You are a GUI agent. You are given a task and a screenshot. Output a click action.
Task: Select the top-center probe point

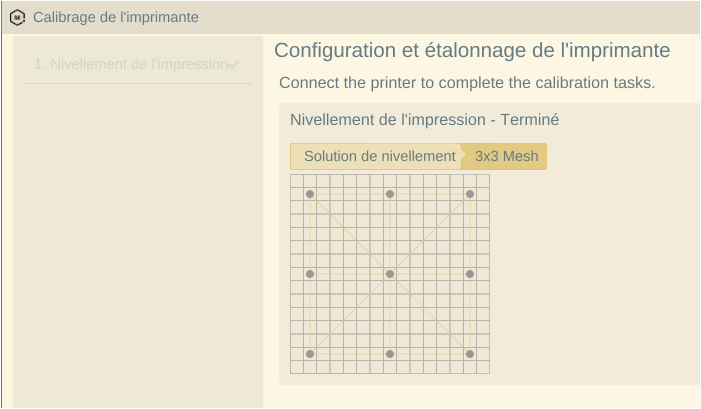coord(390,194)
